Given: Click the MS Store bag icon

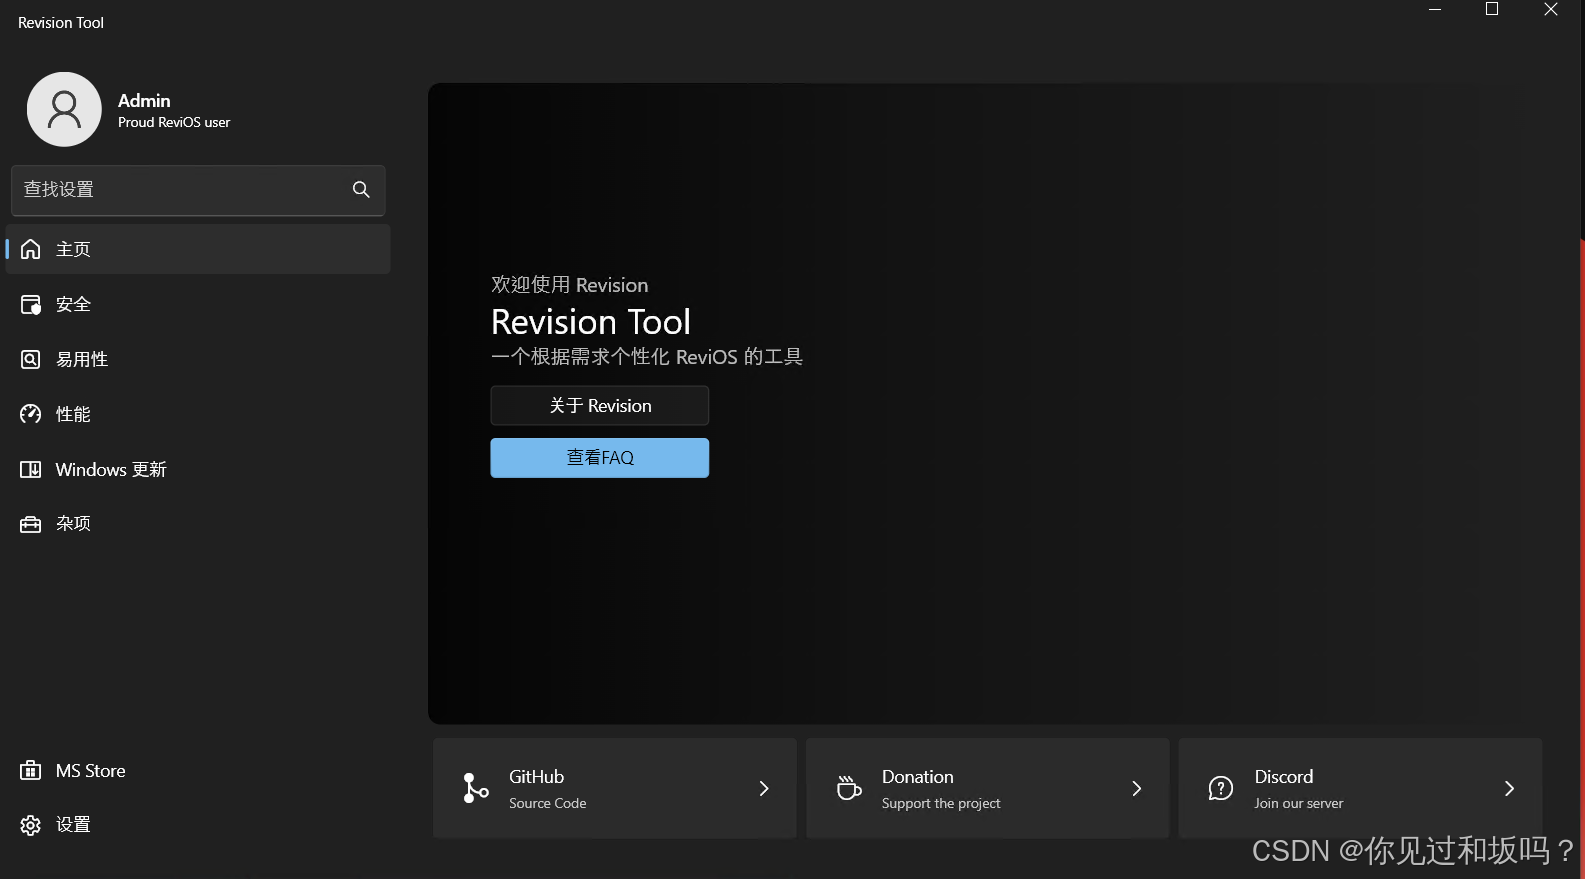Looking at the screenshot, I should pos(31,771).
